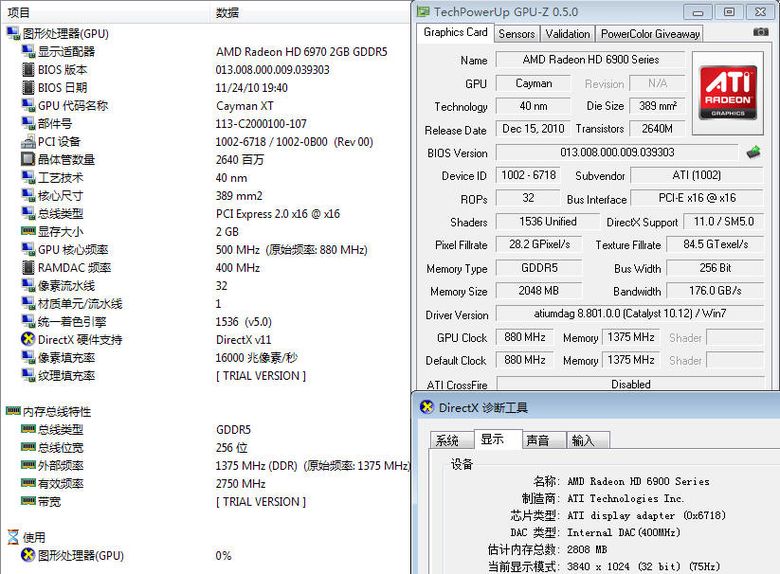Click the memory icon beside 显存大小

tap(28, 231)
